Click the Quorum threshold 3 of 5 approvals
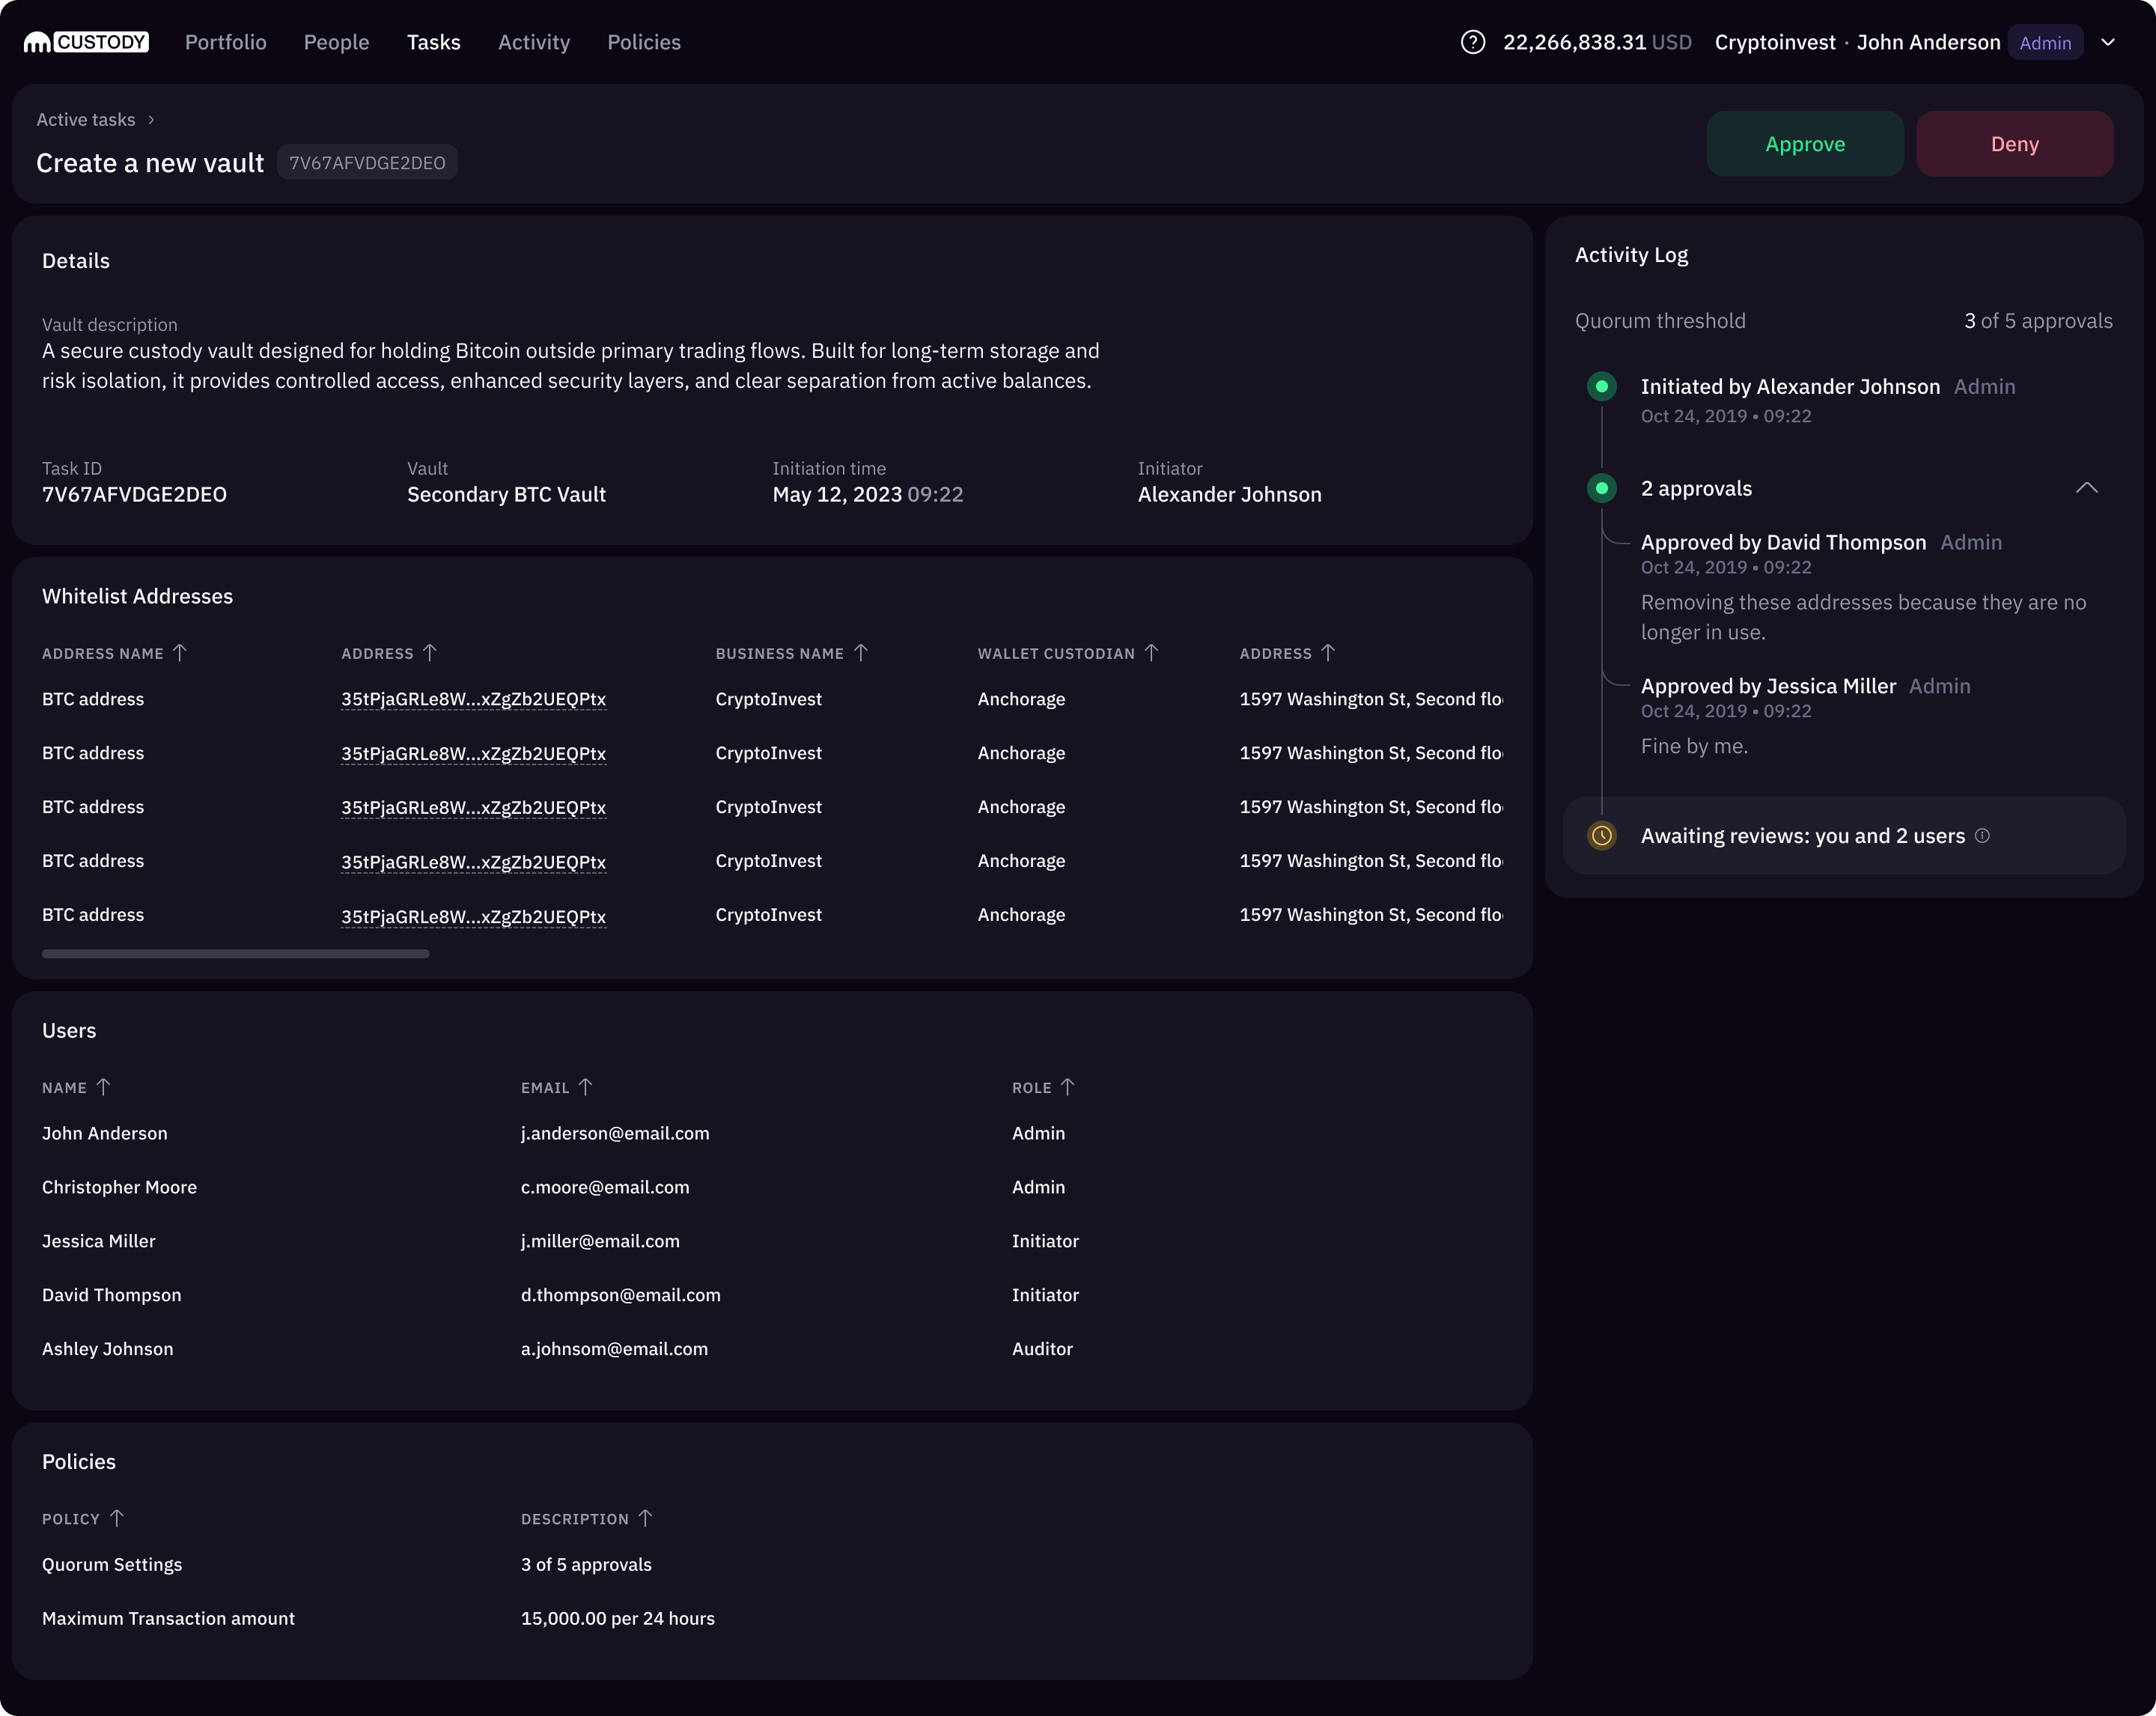 [2038, 321]
